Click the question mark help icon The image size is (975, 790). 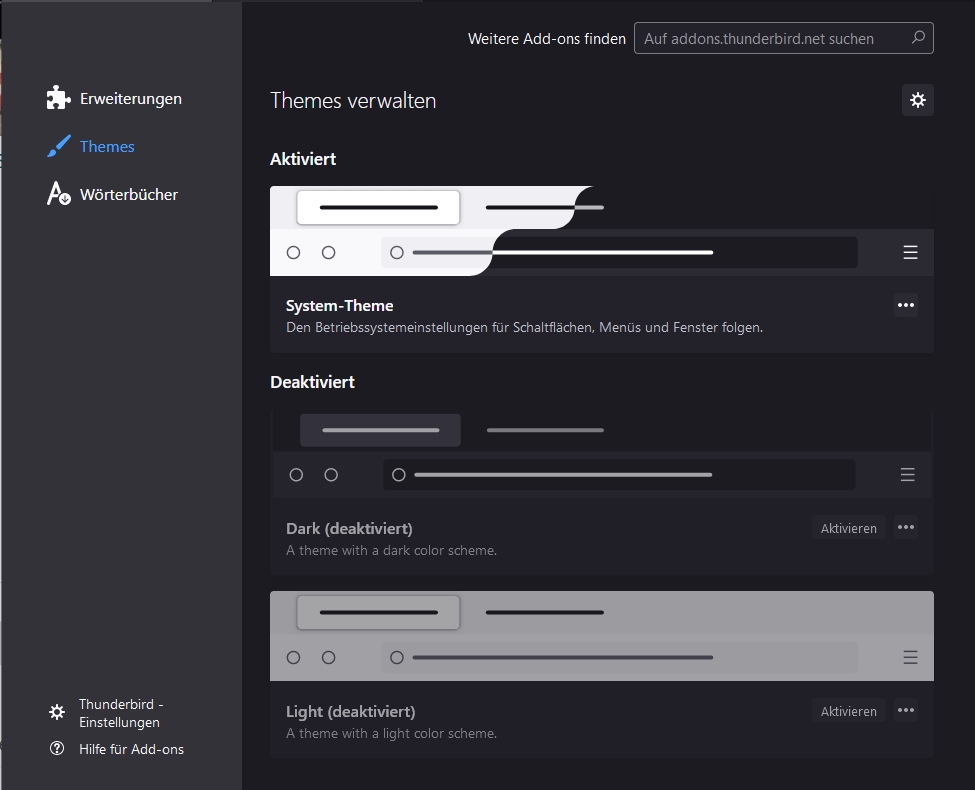(57, 749)
